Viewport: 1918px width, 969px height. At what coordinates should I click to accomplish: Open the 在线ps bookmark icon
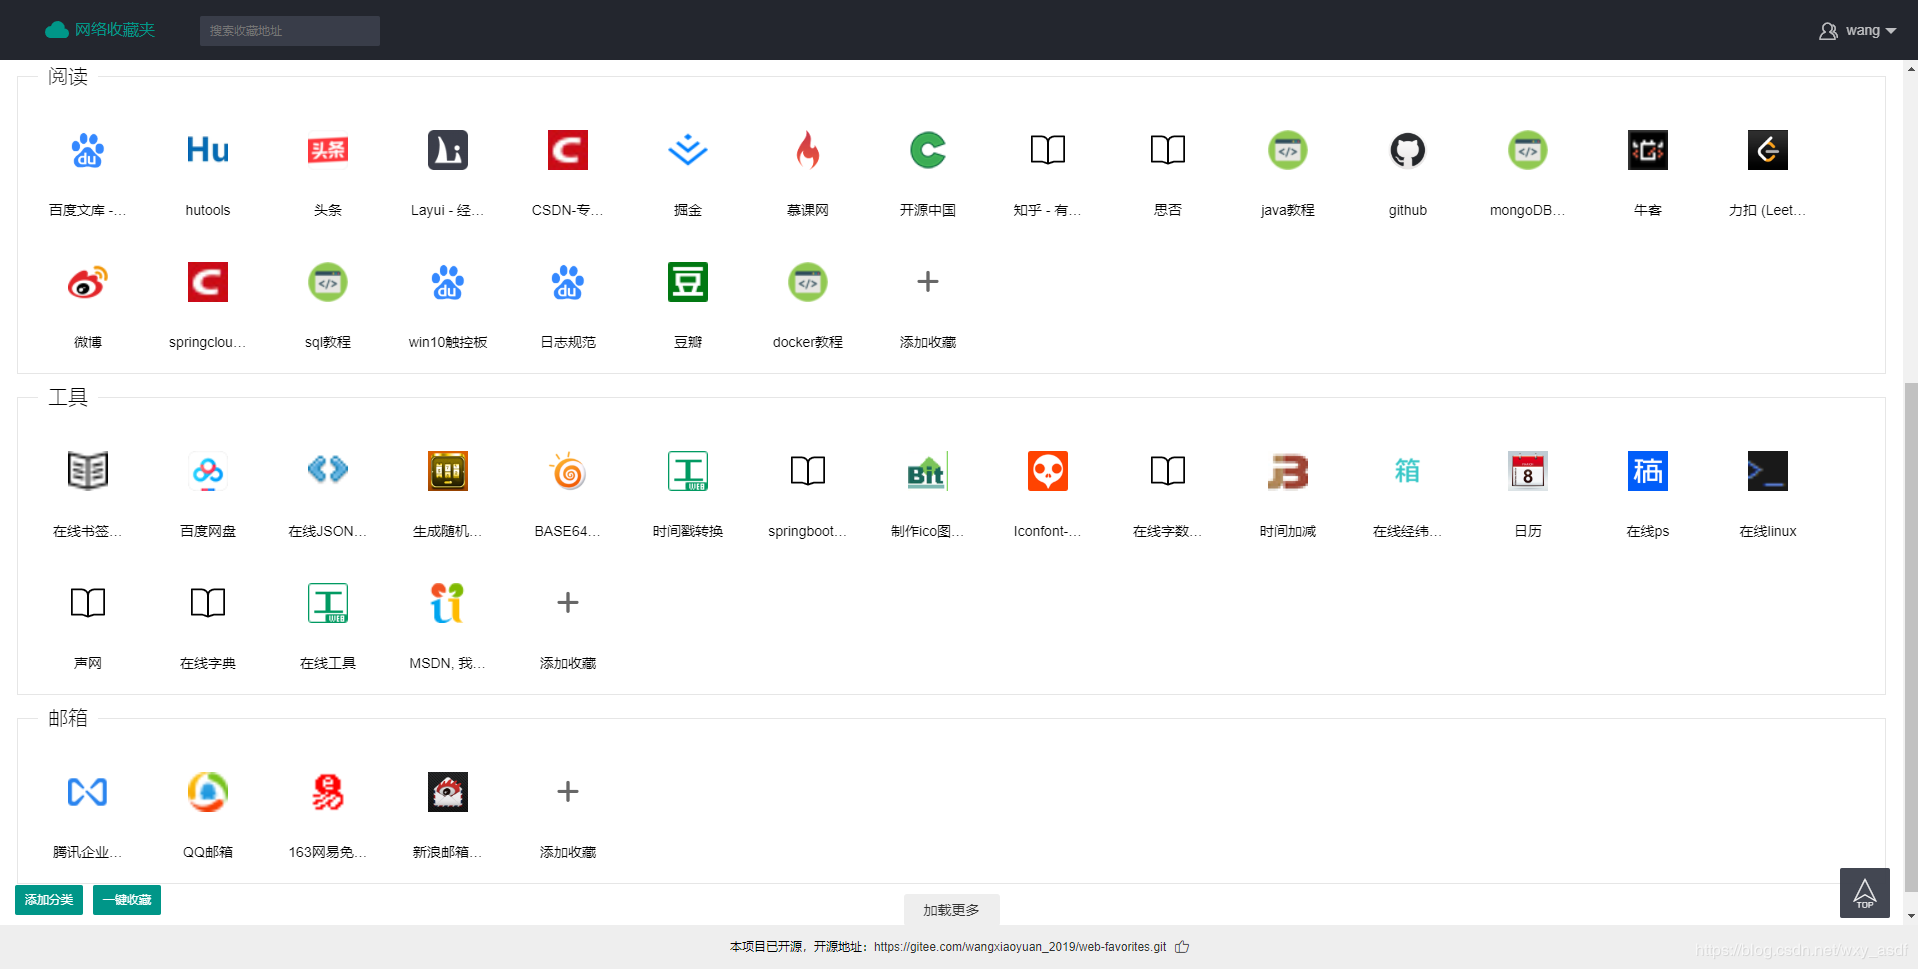[1648, 471]
